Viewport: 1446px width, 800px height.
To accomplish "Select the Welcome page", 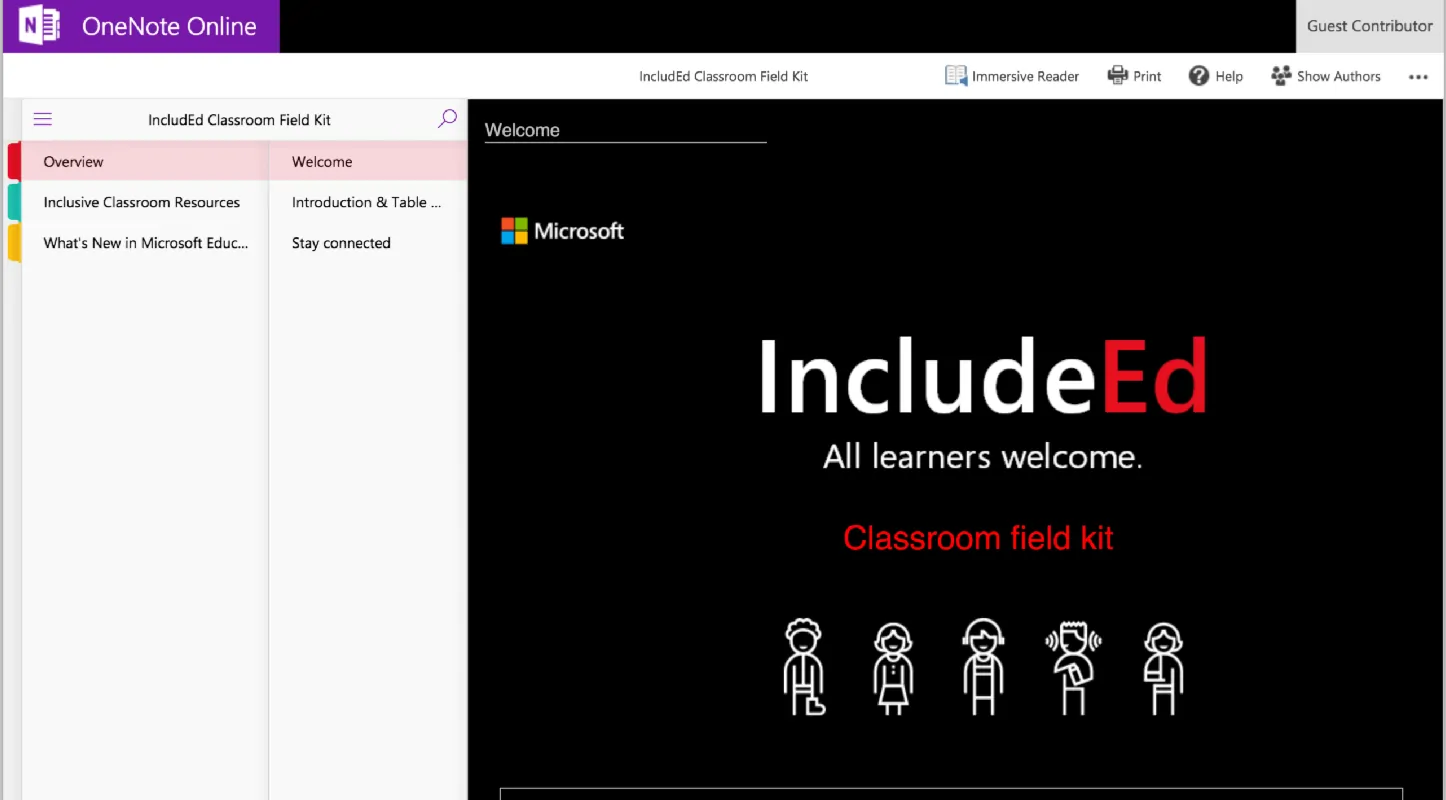I will 368,161.
